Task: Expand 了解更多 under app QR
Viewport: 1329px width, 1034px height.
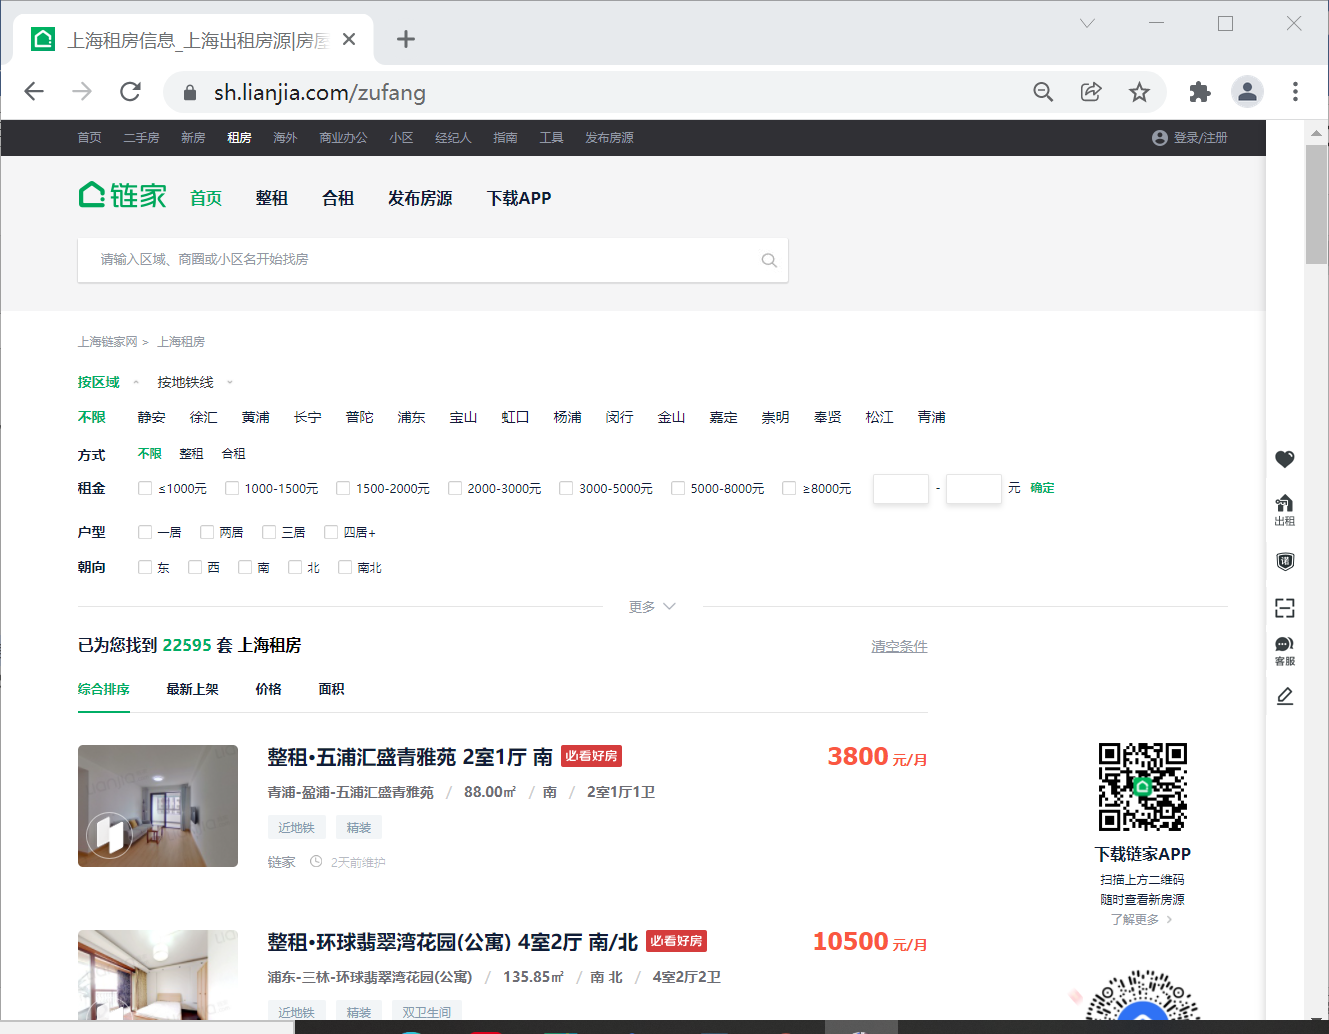Action: pyautogui.click(x=1142, y=919)
